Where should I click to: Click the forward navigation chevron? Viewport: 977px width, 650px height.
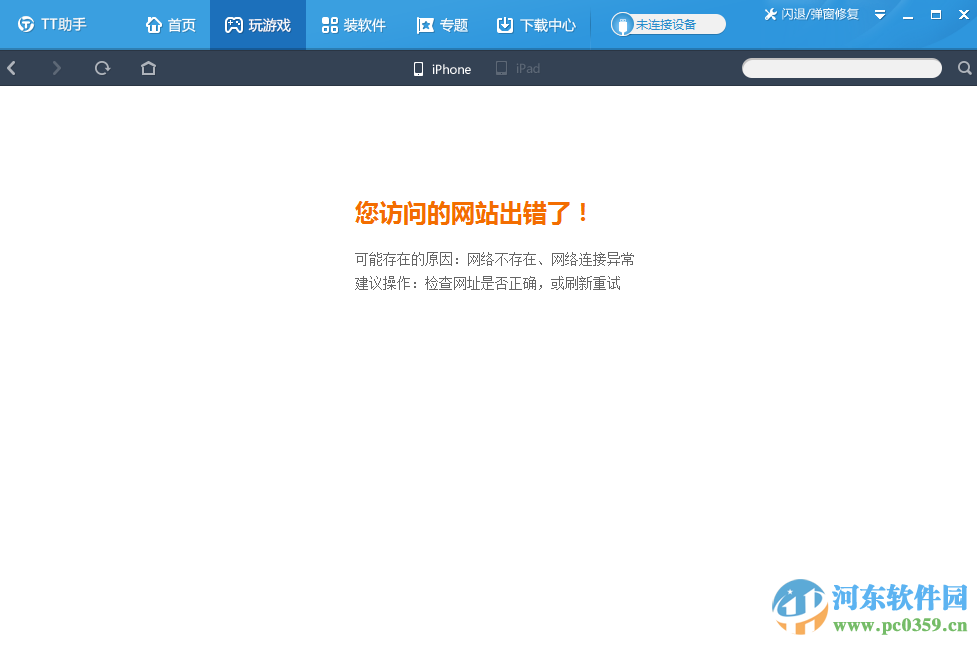[x=57, y=68]
